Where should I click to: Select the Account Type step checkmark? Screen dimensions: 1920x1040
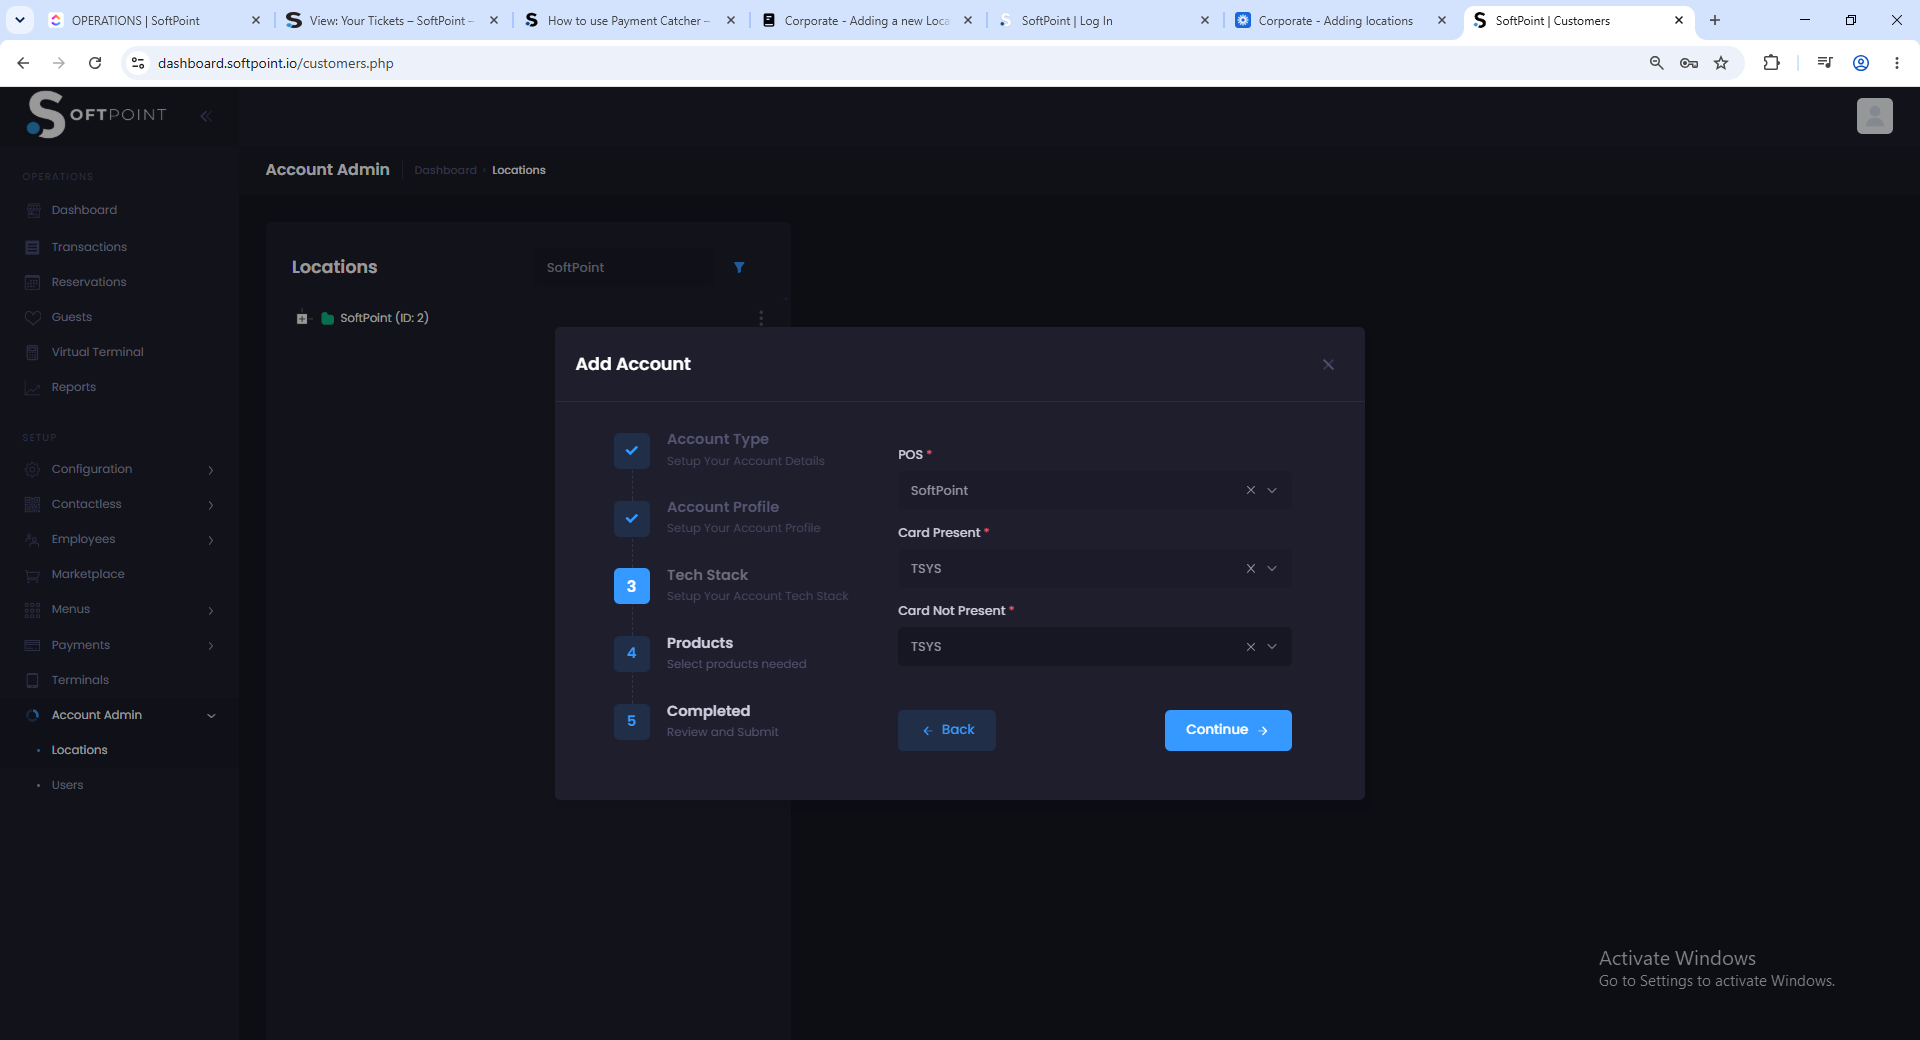[632, 451]
